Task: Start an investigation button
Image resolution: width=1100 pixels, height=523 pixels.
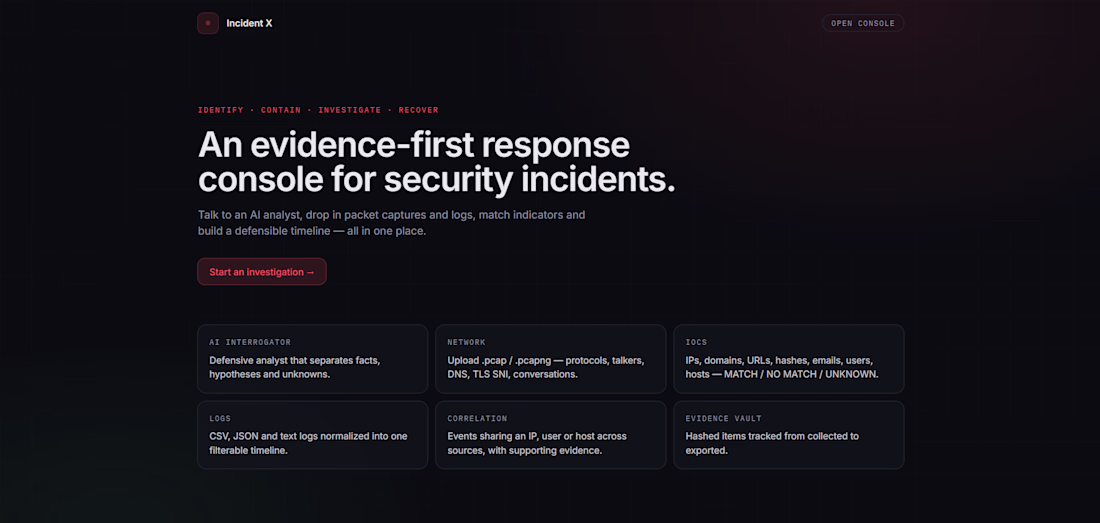Action: point(262,271)
